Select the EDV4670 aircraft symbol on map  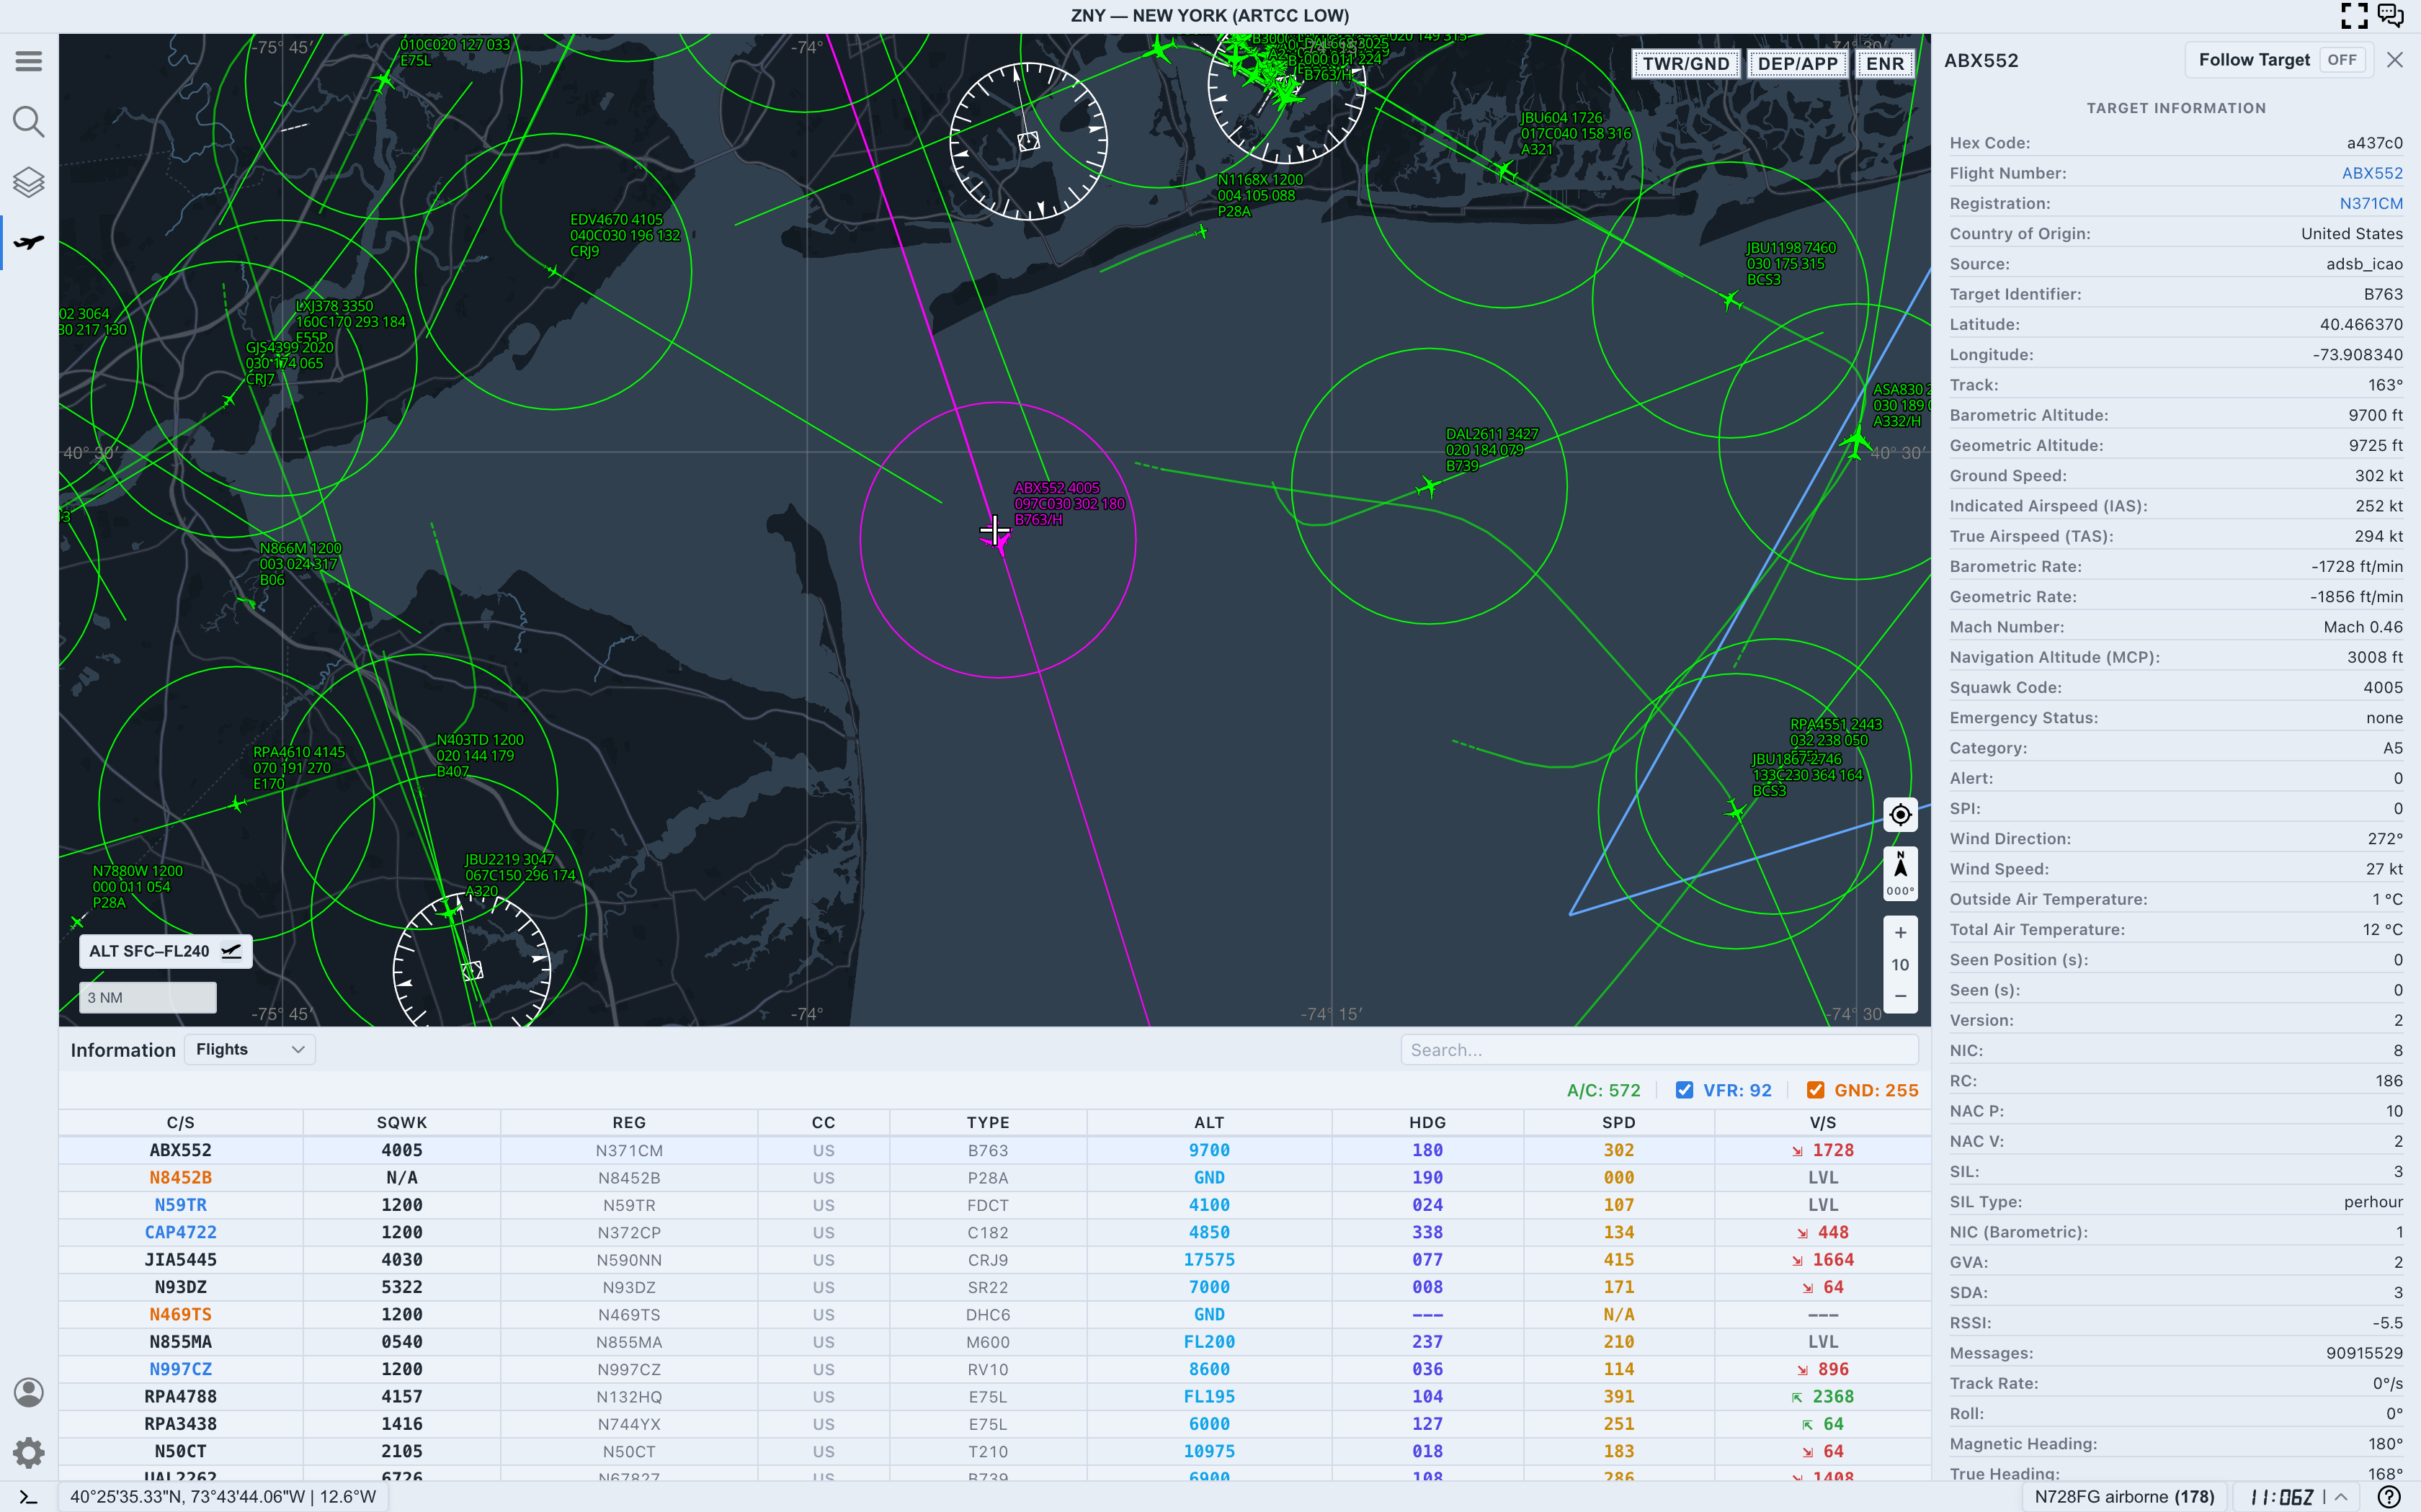553,270
